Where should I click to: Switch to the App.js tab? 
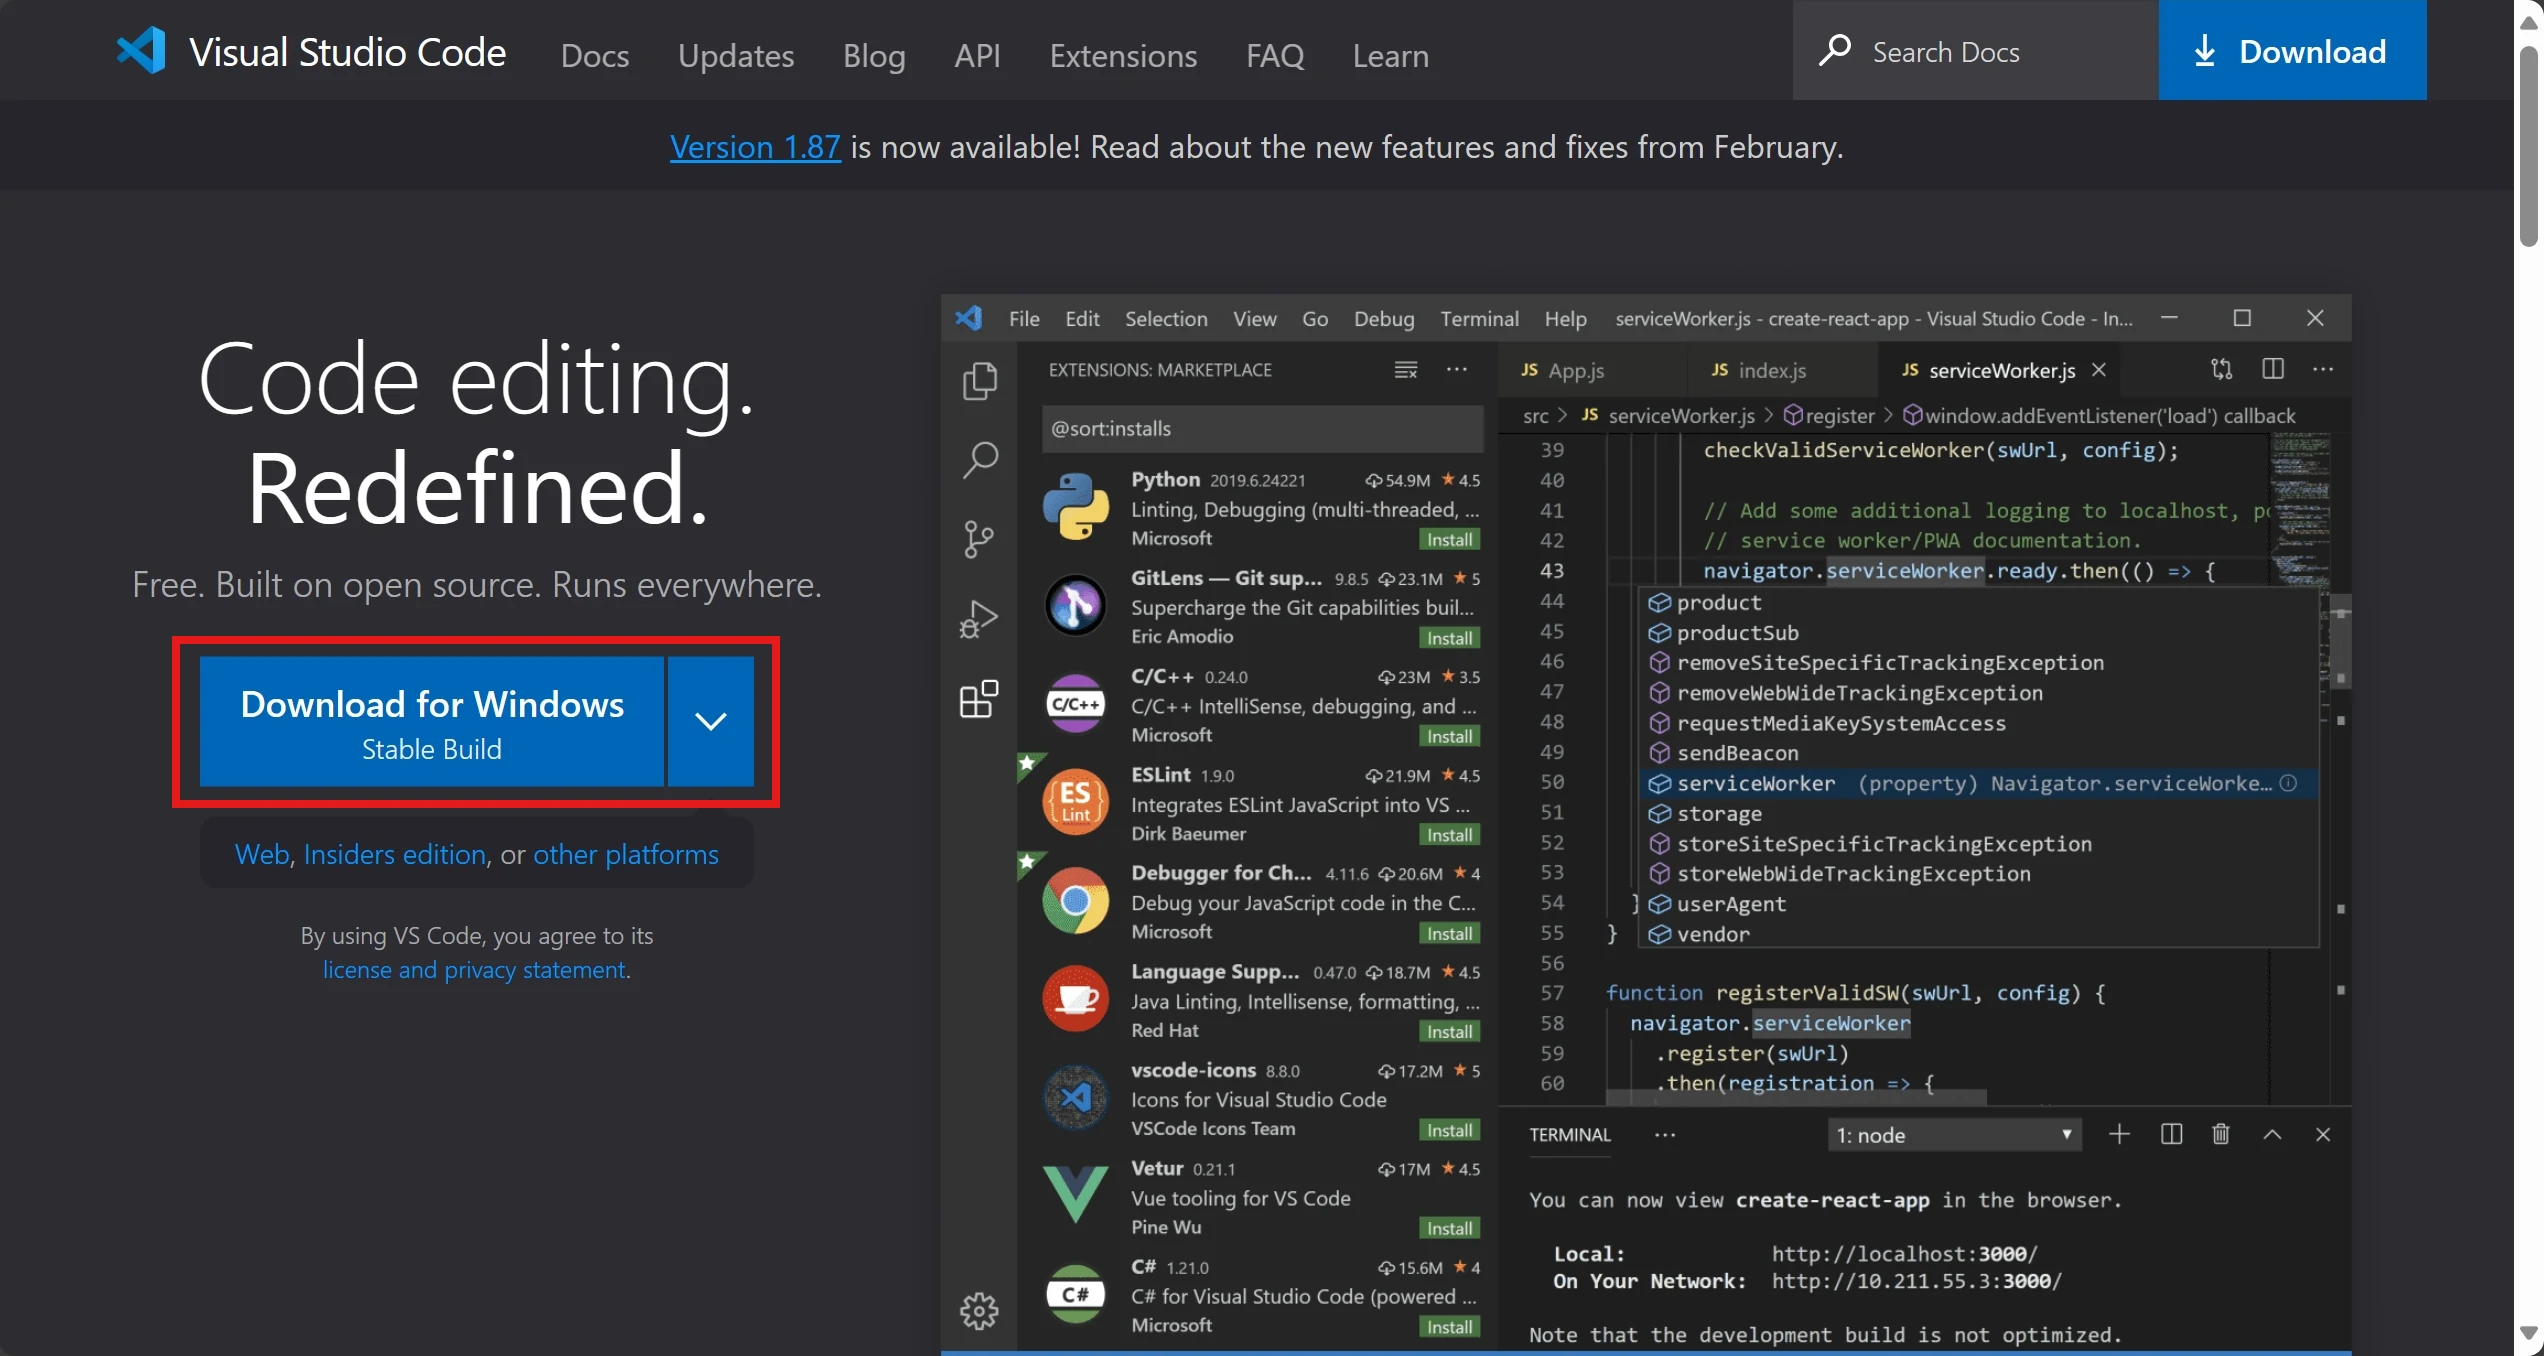coord(1592,370)
